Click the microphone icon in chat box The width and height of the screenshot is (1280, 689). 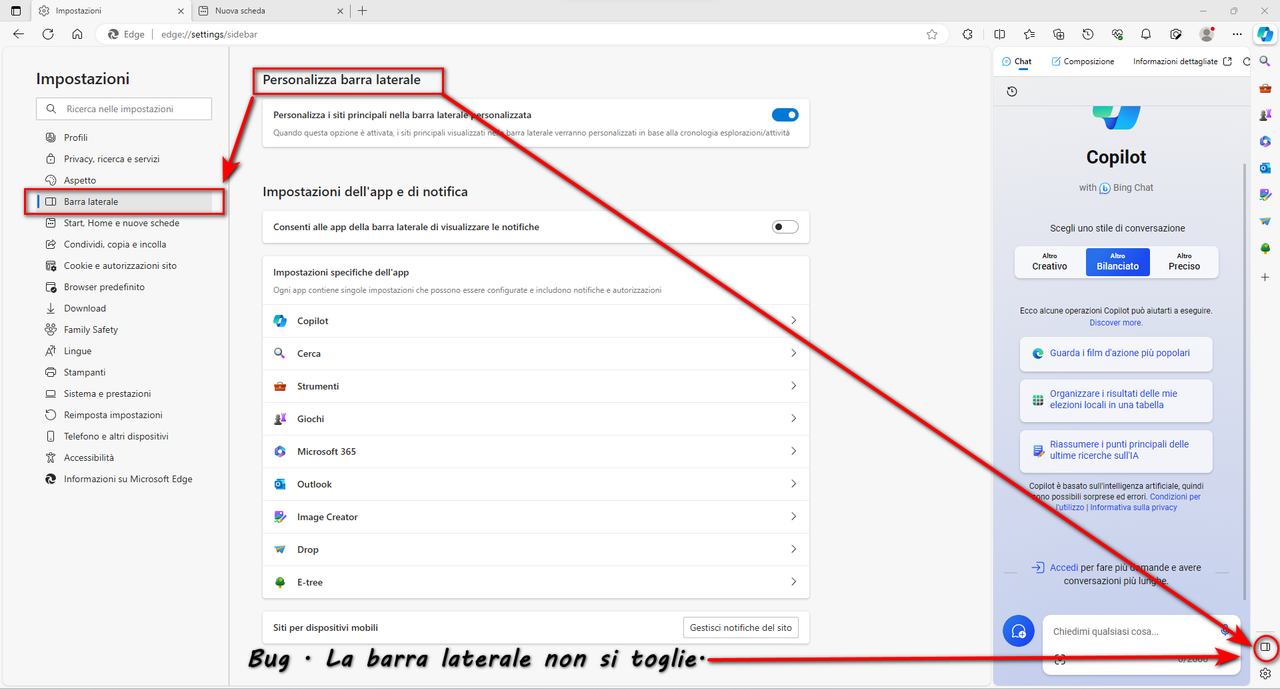tap(1225, 631)
